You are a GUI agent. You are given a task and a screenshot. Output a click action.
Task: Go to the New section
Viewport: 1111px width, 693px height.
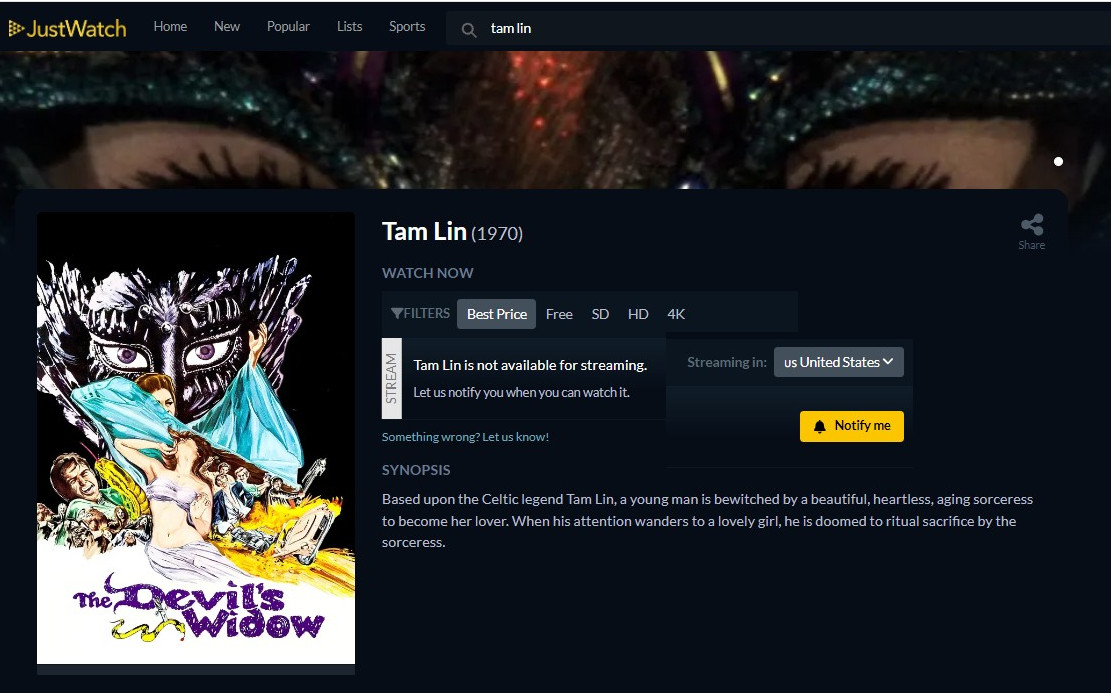(227, 26)
